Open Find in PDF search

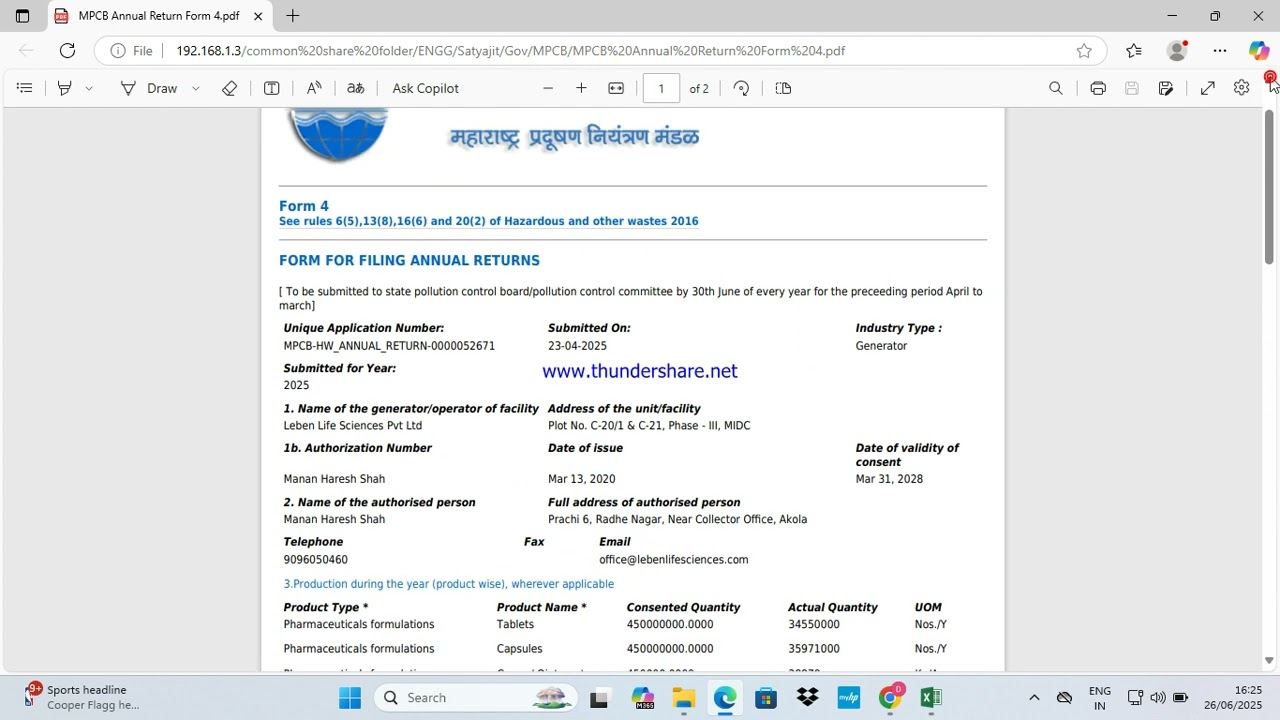[x=1055, y=88]
